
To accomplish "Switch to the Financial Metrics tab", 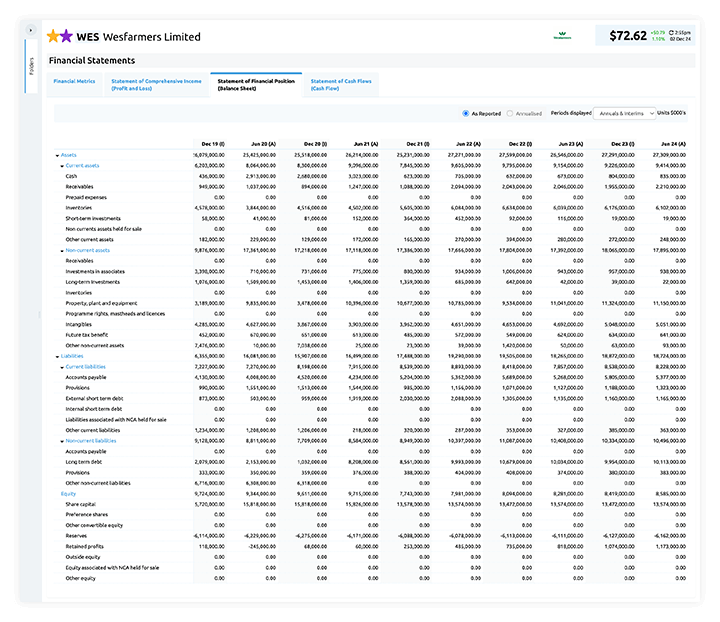I will (74, 81).
